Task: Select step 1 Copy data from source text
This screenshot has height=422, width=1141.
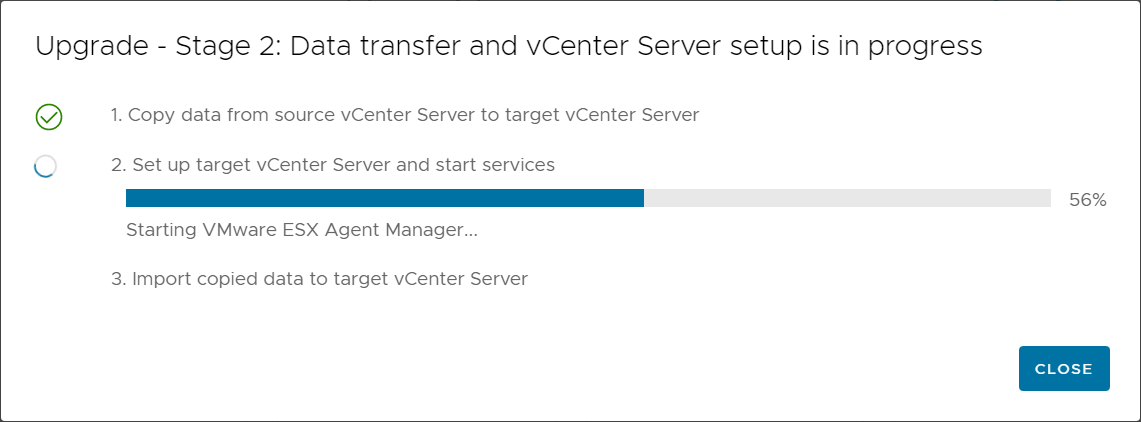Action: pyautogui.click(x=405, y=116)
